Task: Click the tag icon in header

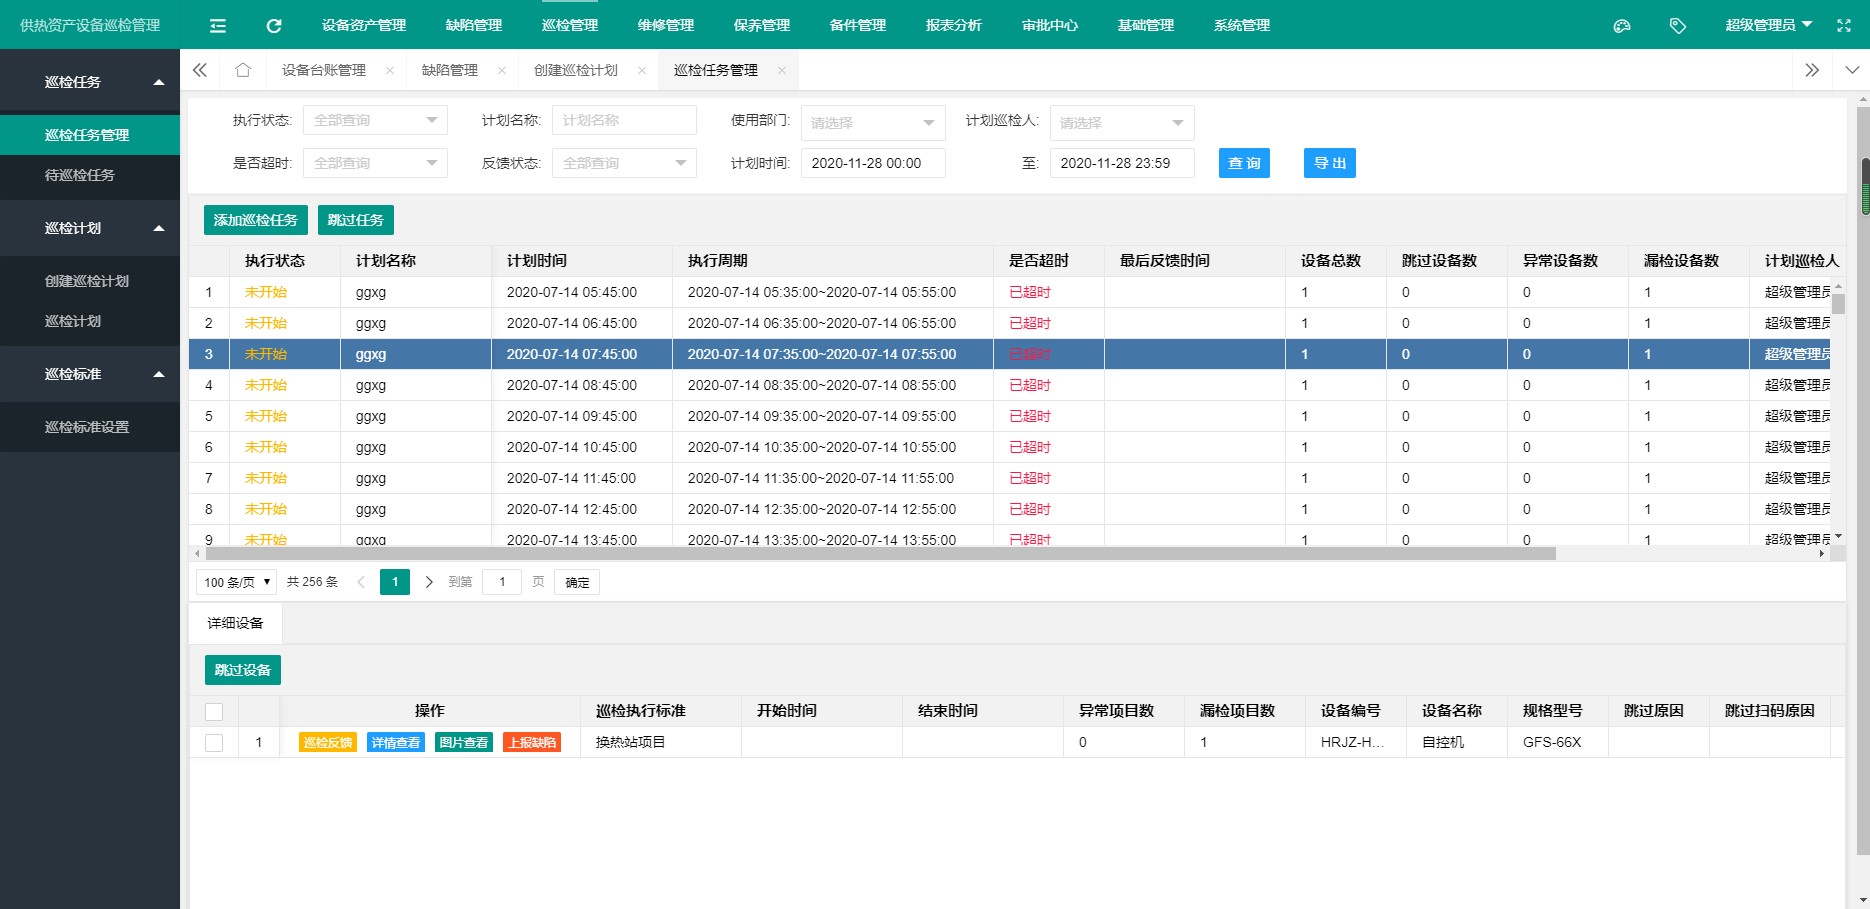Action: [x=1678, y=26]
